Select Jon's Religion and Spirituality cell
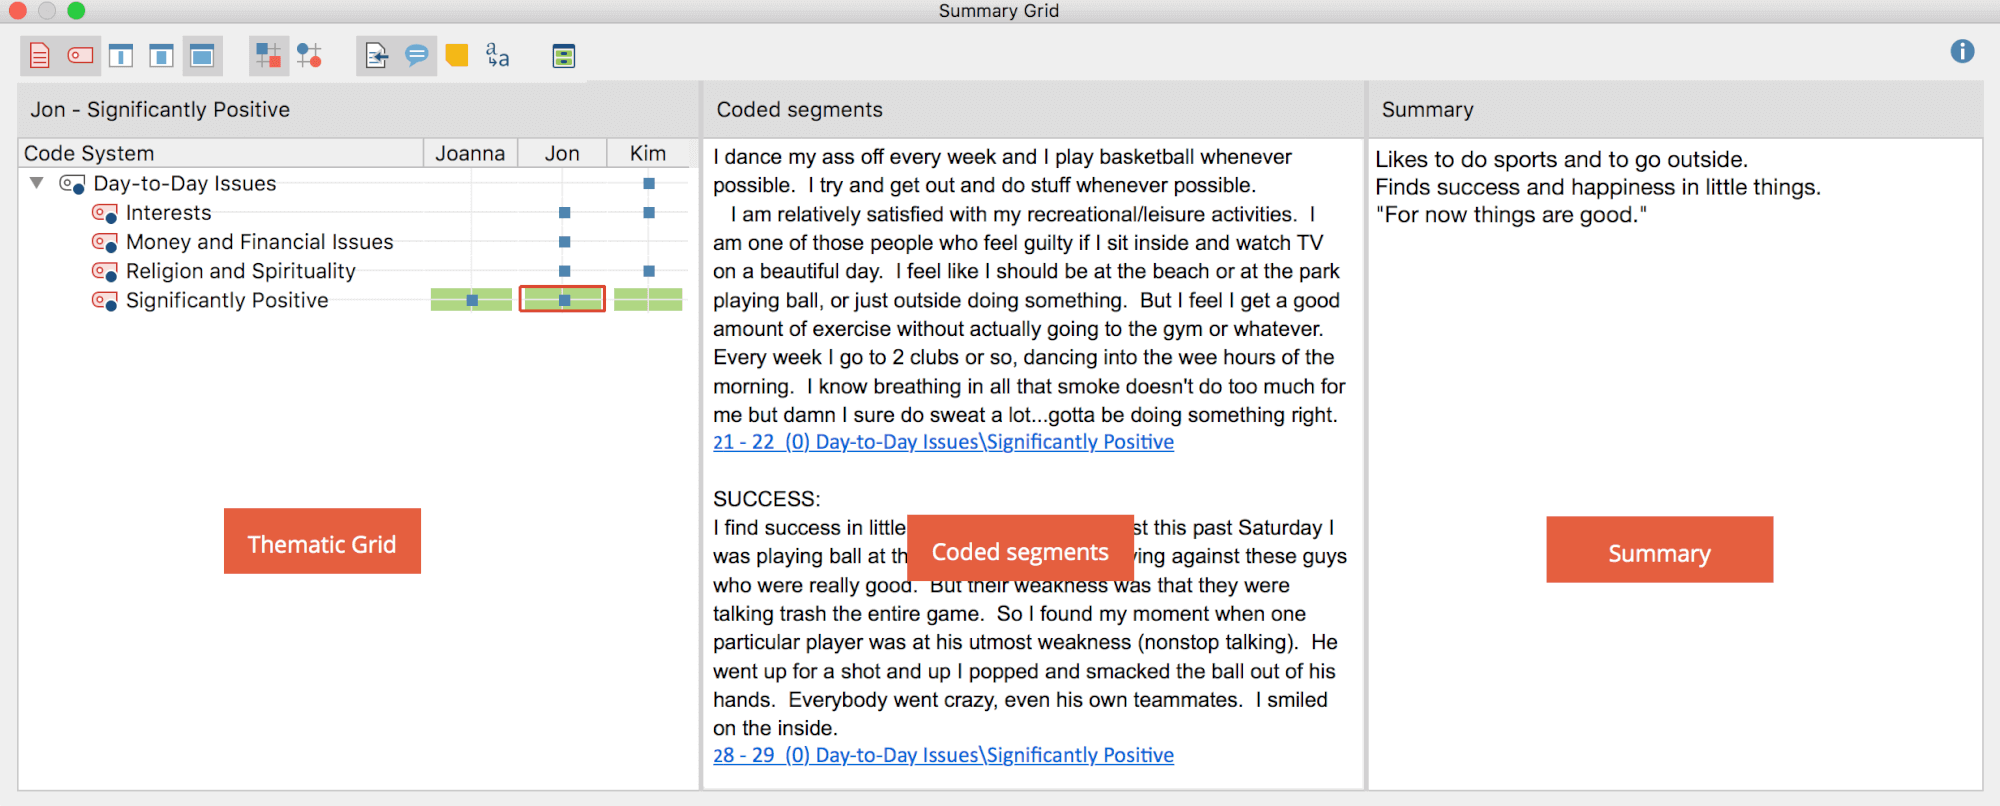 click(x=564, y=271)
